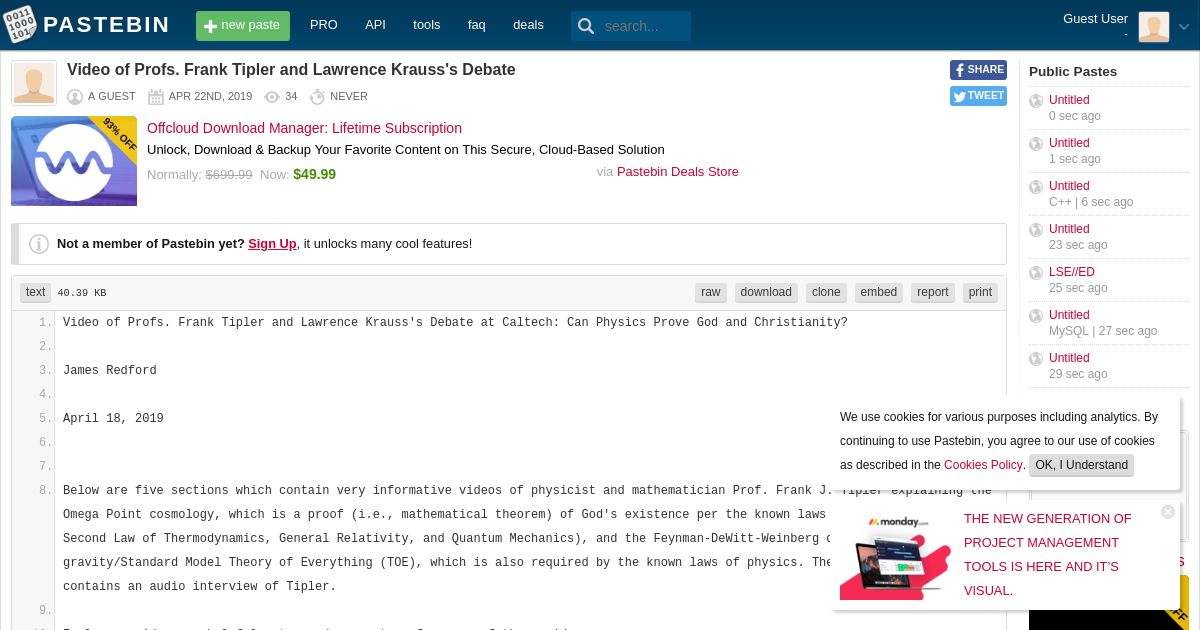
Task: Clone this paste
Action: [x=826, y=292]
